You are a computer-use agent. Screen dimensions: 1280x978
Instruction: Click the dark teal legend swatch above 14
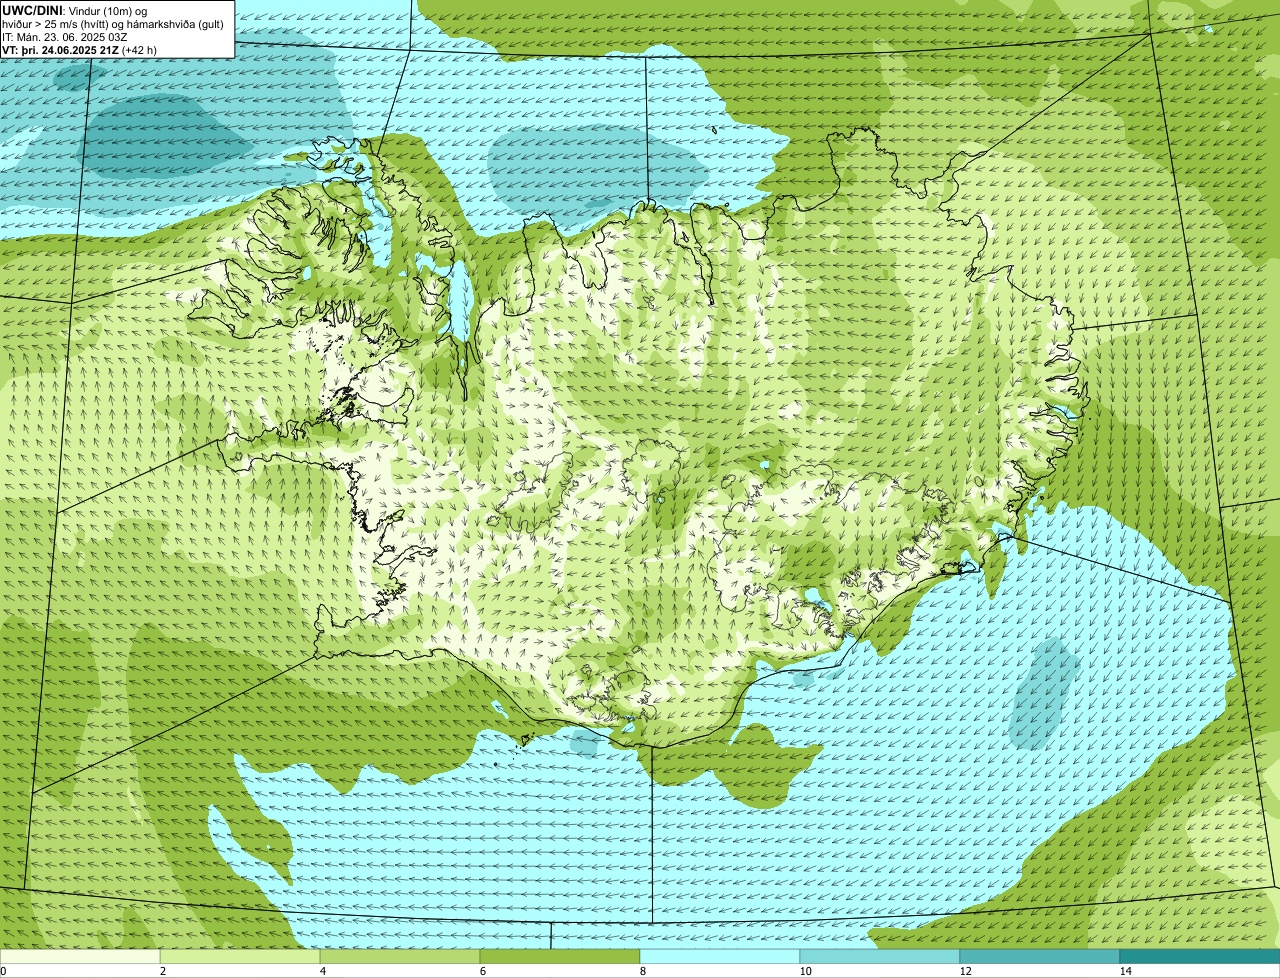coord(1200,956)
